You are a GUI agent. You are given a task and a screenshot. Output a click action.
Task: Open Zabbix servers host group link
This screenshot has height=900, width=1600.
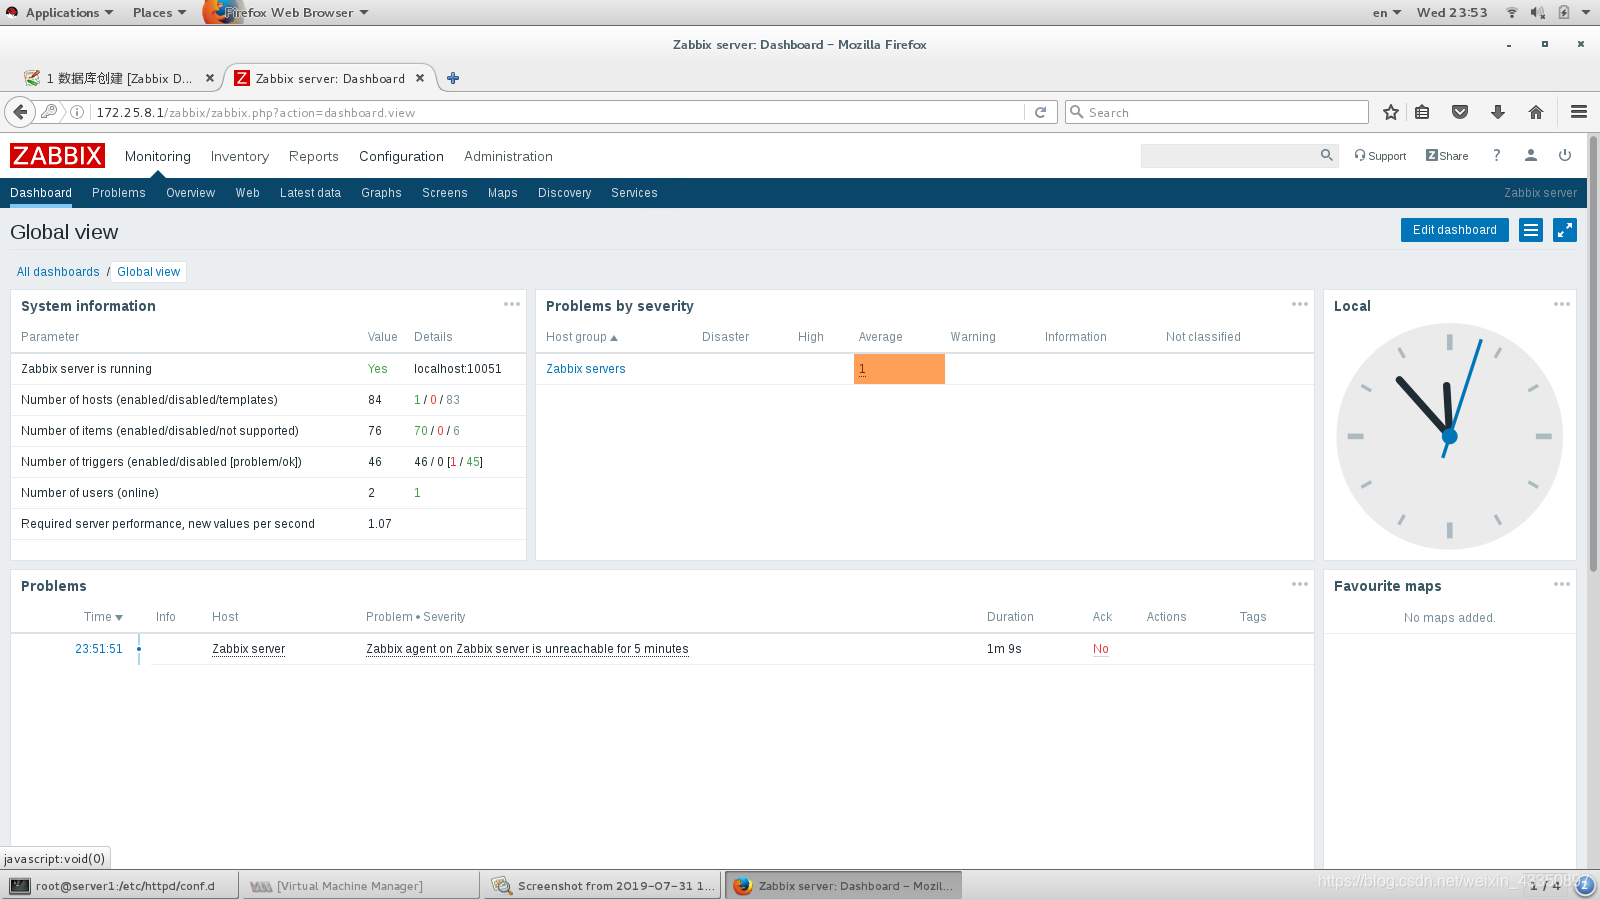click(586, 369)
